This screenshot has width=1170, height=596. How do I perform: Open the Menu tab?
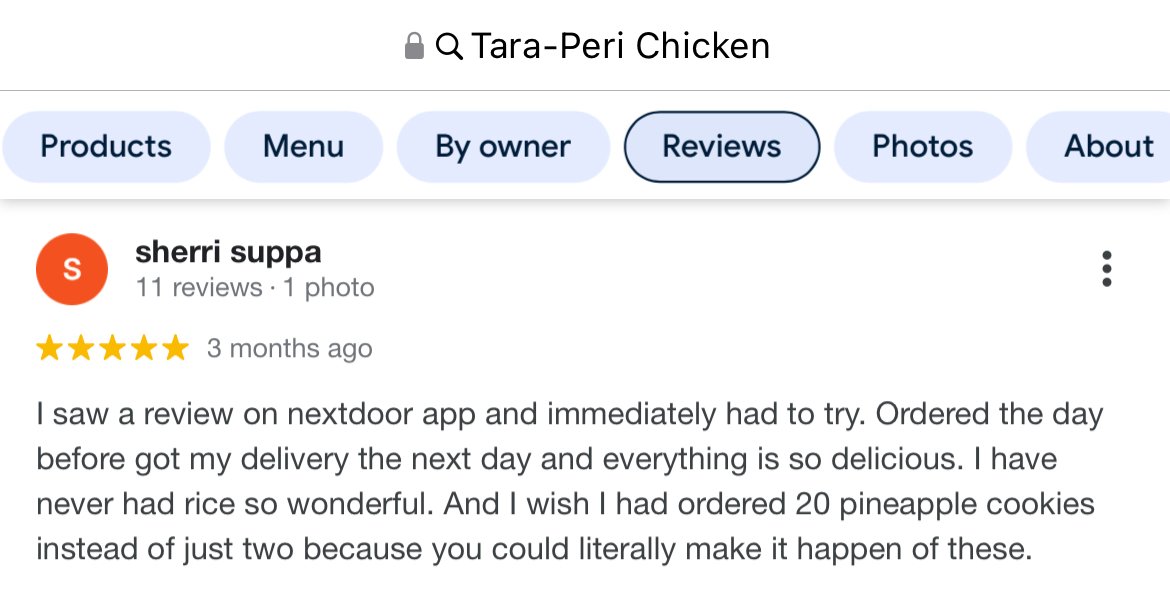click(x=303, y=147)
